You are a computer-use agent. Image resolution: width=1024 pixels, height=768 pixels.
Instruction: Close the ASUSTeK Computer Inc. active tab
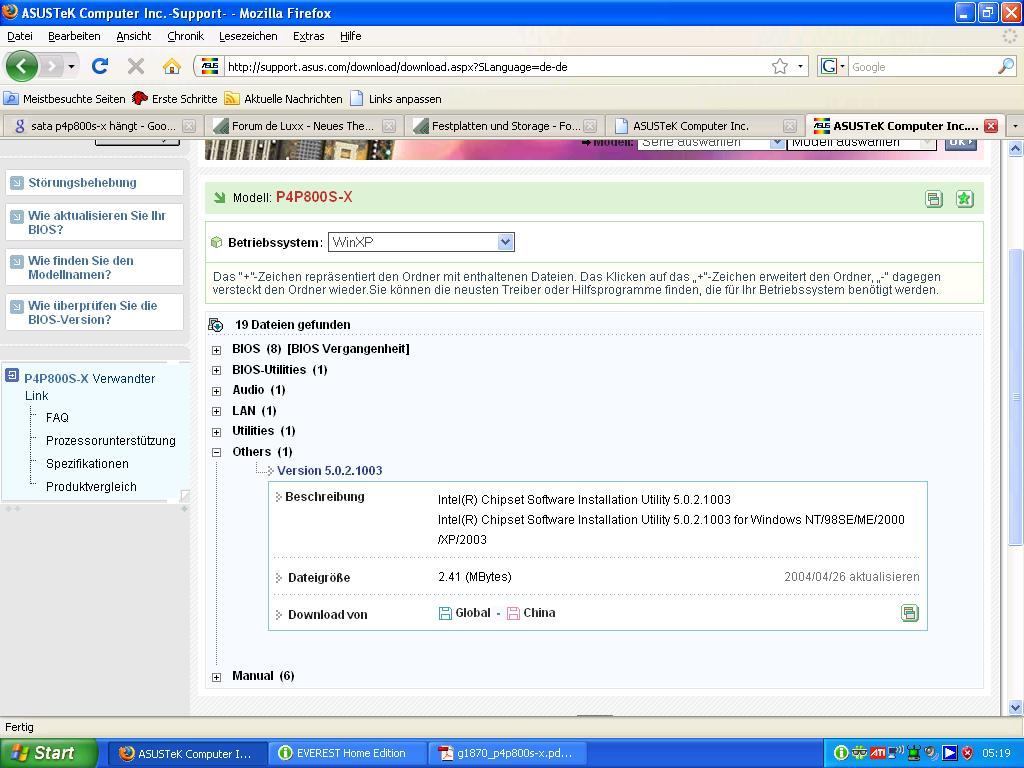[x=991, y=126]
